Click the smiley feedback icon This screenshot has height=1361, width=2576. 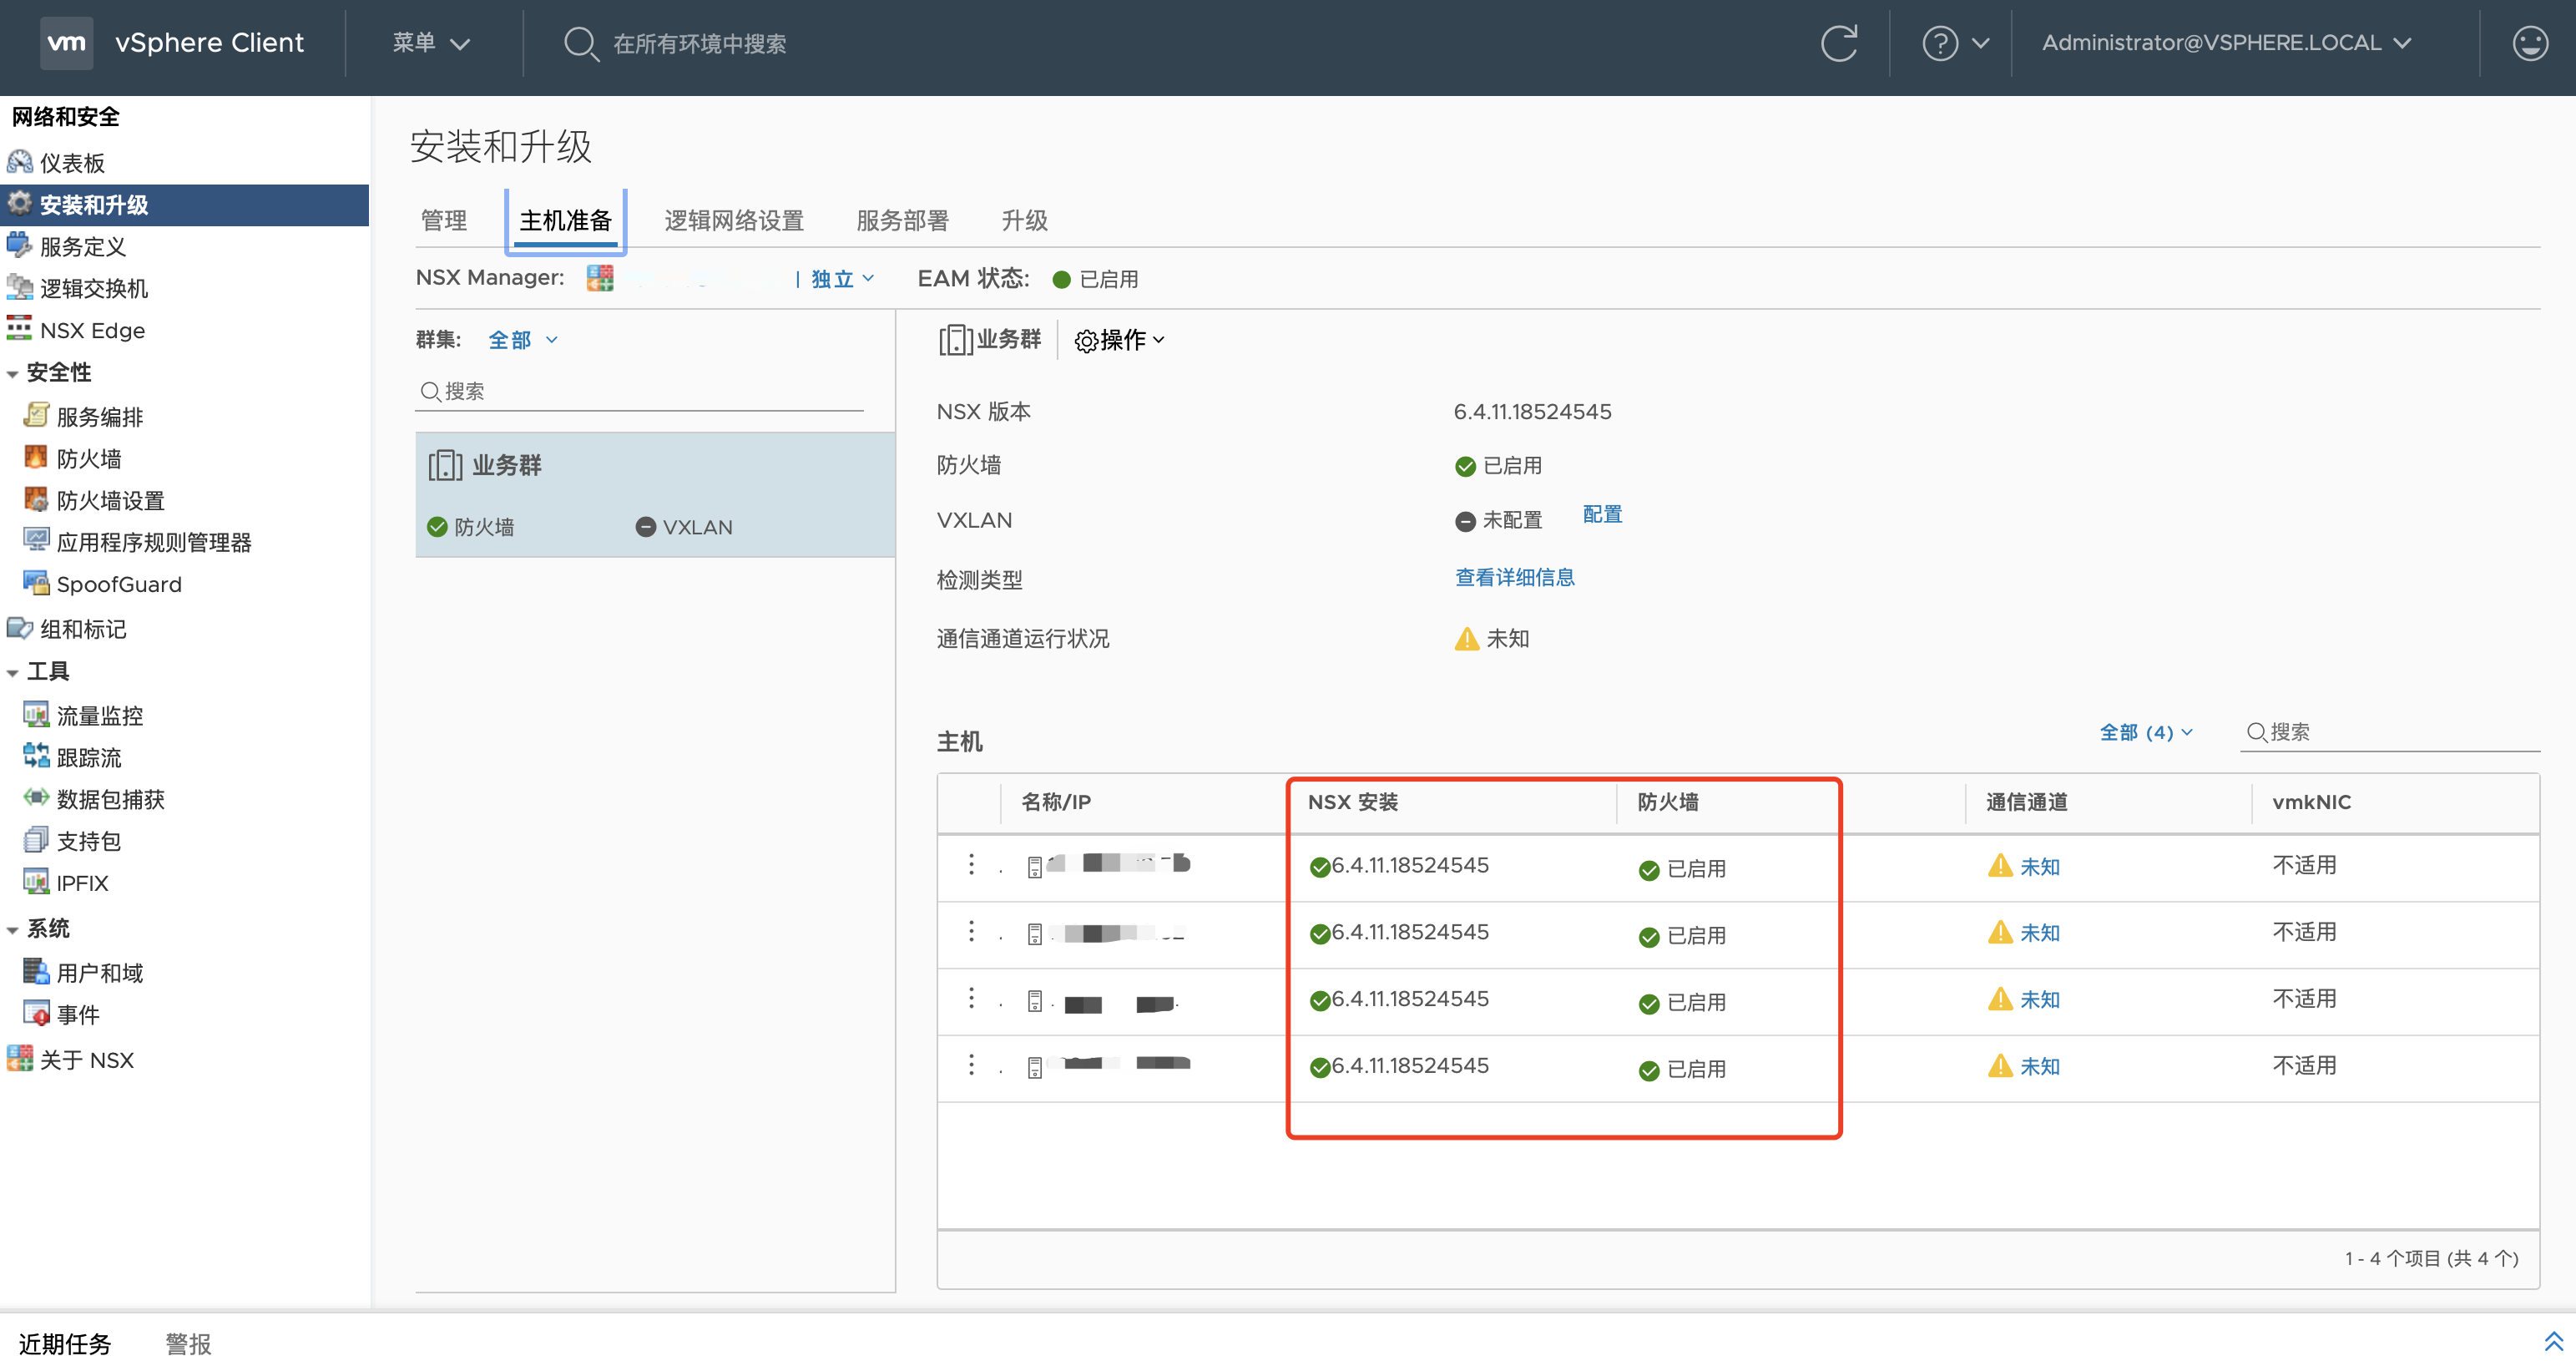click(2529, 43)
